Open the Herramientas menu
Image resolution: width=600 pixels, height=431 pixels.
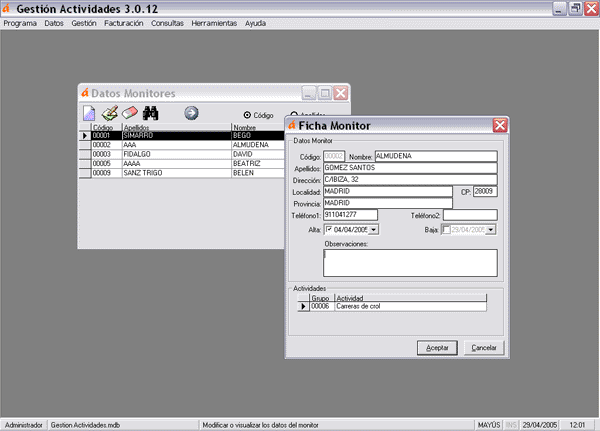click(215, 22)
